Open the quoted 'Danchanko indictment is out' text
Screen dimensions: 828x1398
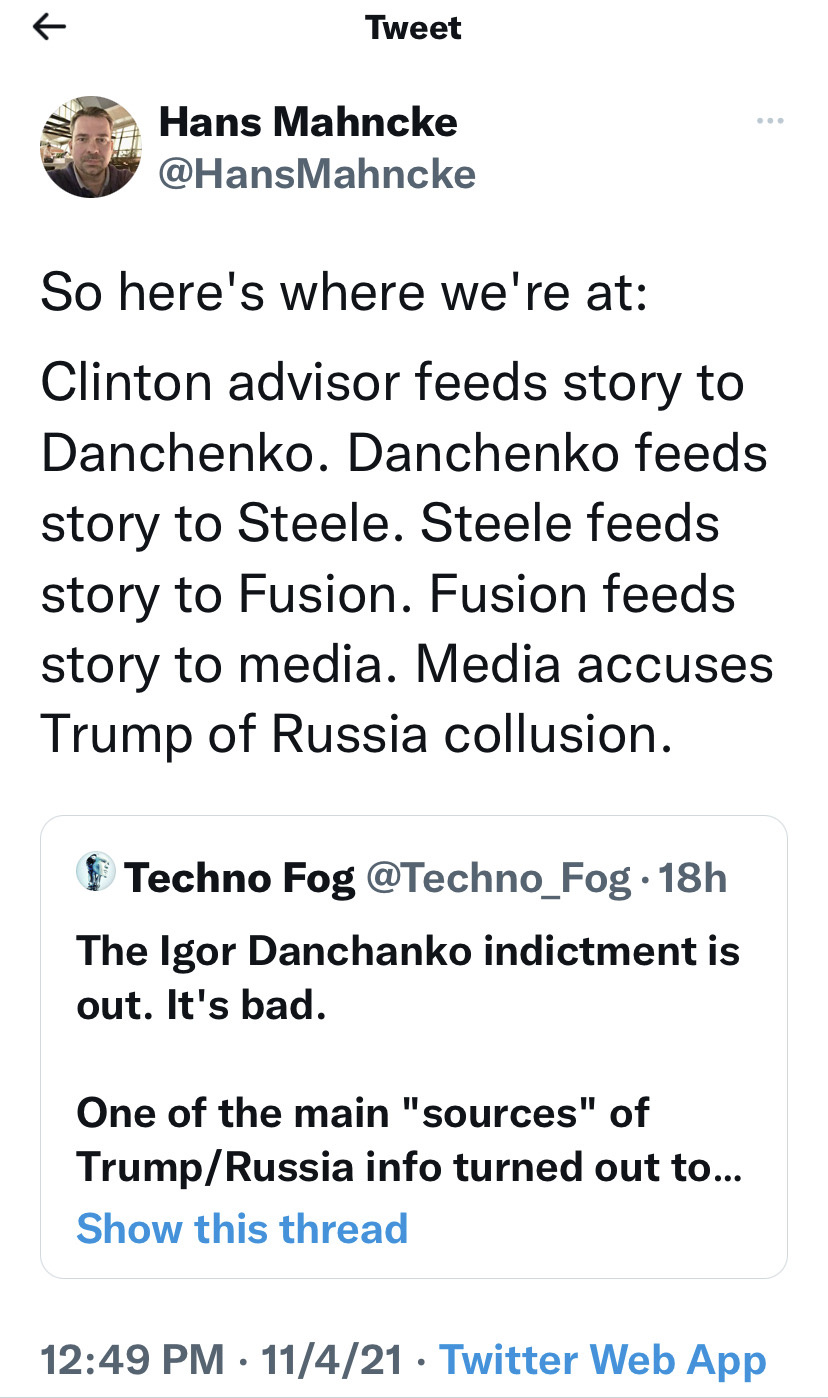(x=407, y=975)
